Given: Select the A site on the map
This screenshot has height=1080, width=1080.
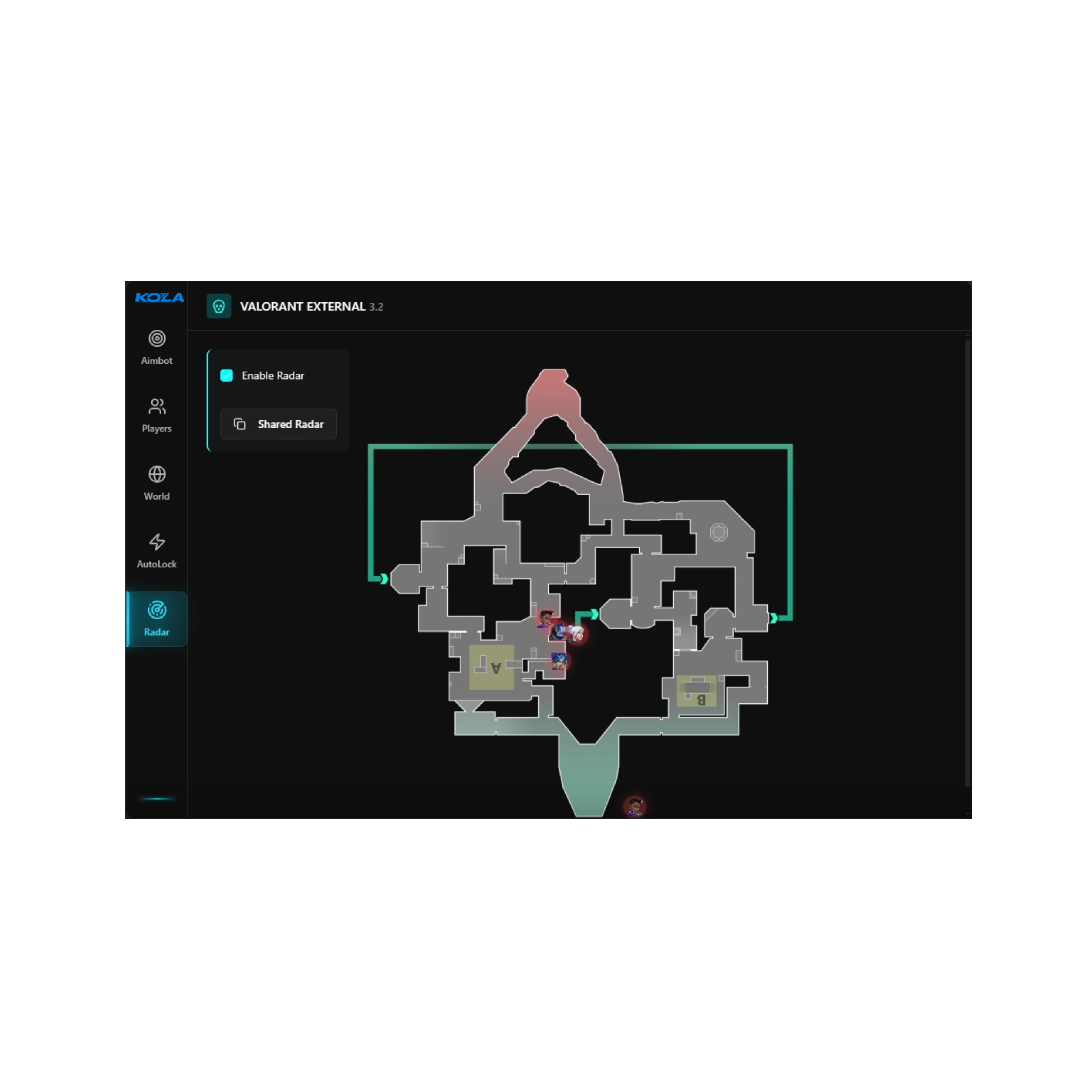Looking at the screenshot, I should click(492, 667).
